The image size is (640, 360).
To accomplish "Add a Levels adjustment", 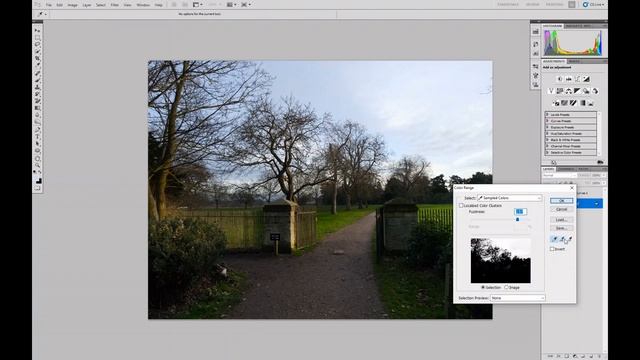I will 569,79.
